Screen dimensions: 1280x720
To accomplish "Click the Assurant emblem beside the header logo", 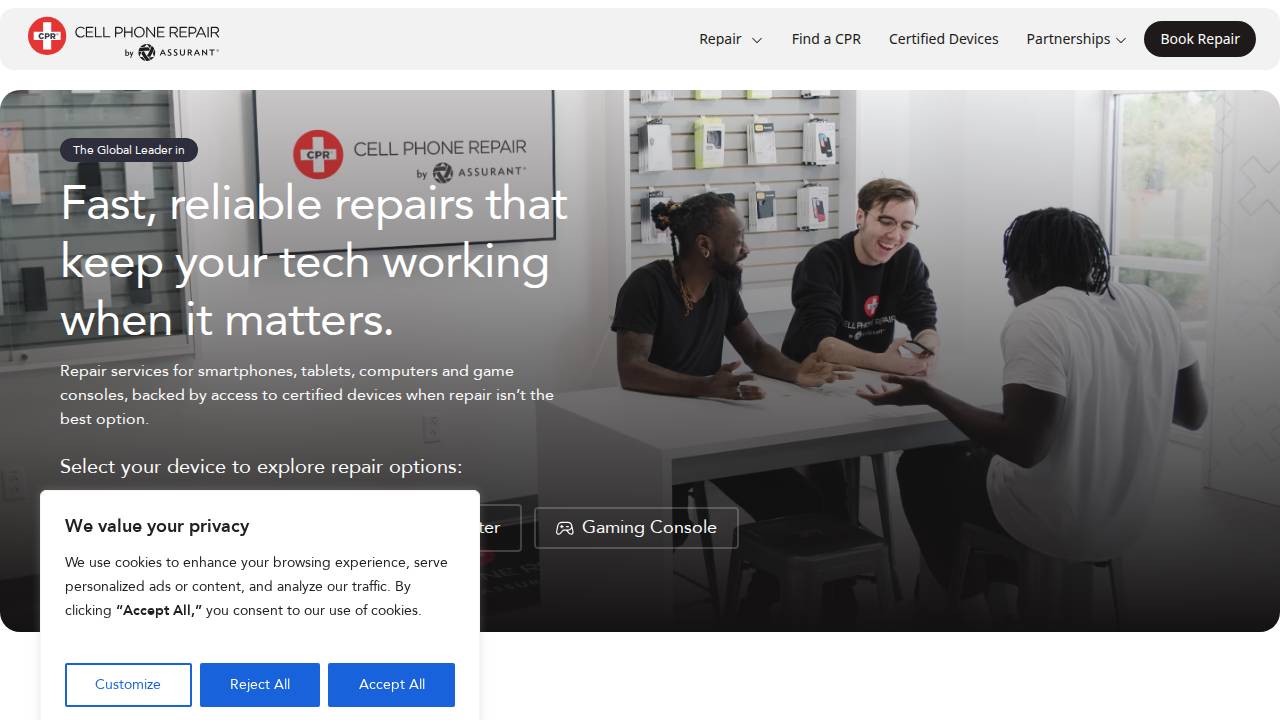I will [x=146, y=53].
